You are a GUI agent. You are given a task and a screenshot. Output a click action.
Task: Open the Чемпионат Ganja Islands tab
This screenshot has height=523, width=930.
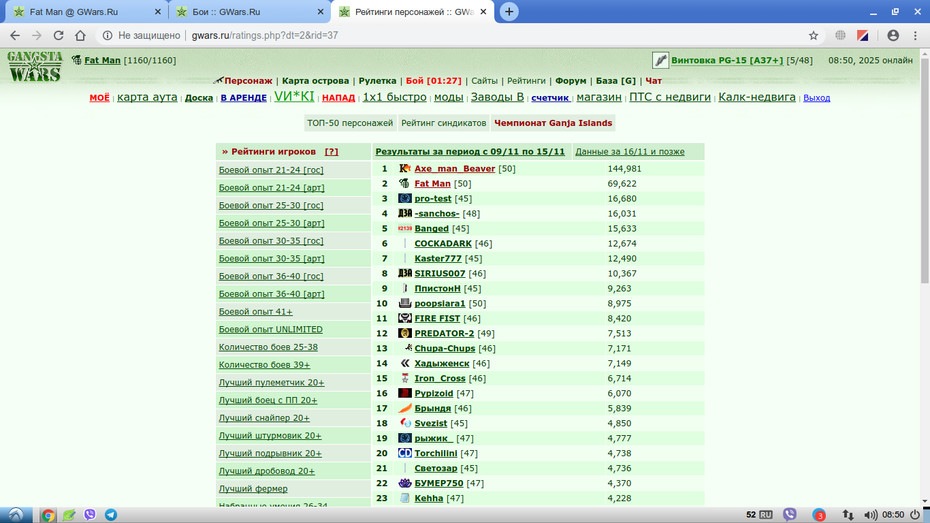[x=553, y=123]
